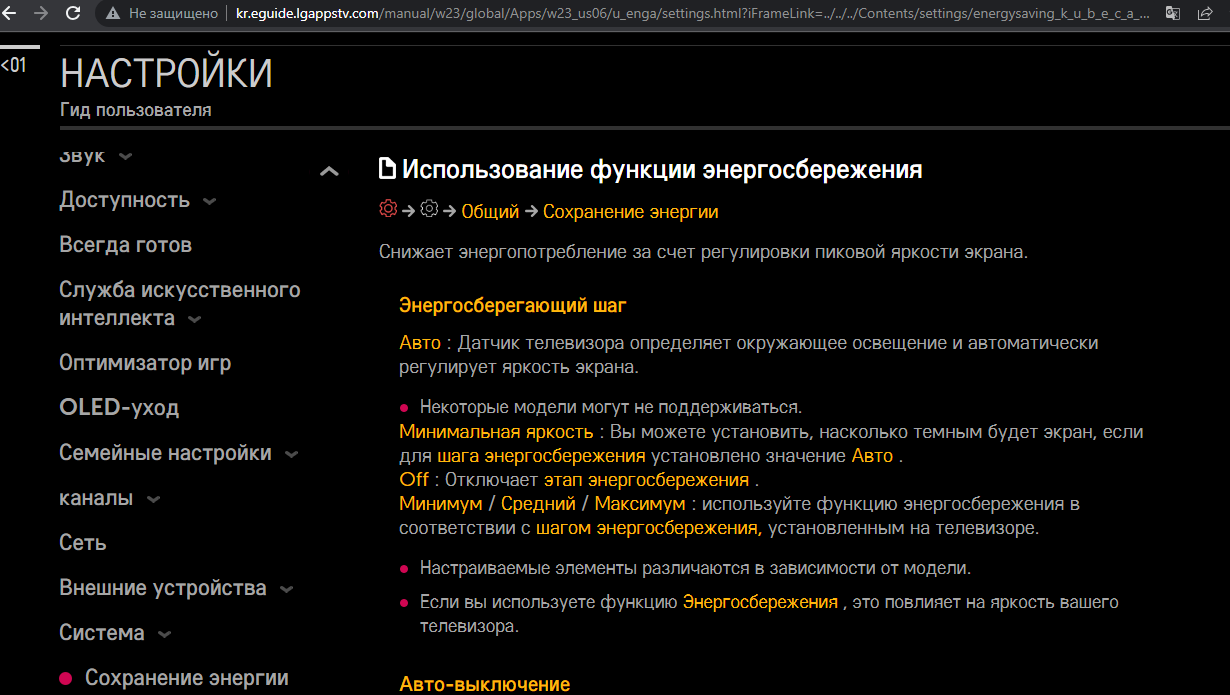This screenshot has height=695, width=1230.
Task: Open the 'Сеть' sidebar item
Action: (83, 543)
